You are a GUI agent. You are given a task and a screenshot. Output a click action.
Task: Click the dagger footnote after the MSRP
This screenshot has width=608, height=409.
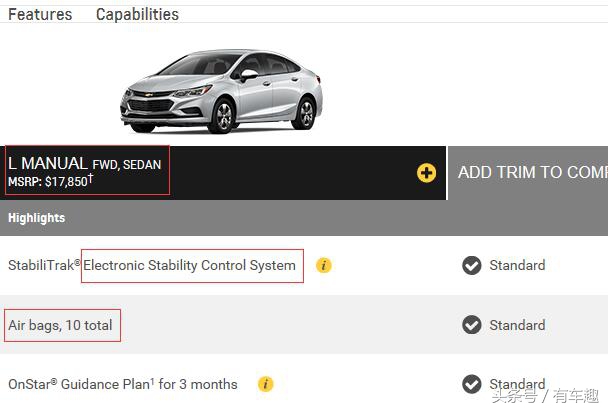[x=90, y=179]
